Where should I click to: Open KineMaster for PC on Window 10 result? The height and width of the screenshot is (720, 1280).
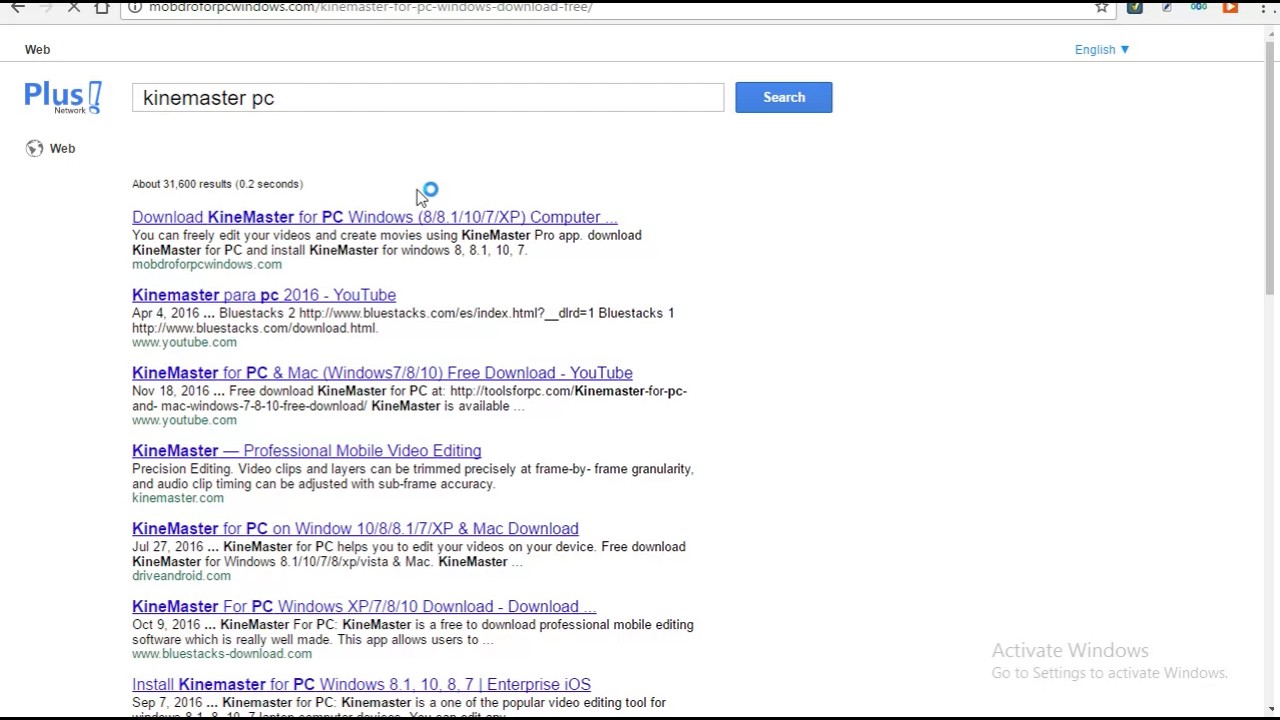[355, 529]
